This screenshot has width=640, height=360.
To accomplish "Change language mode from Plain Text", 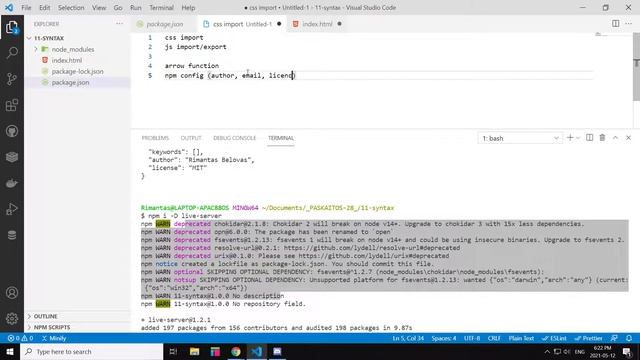I will coord(521,338).
